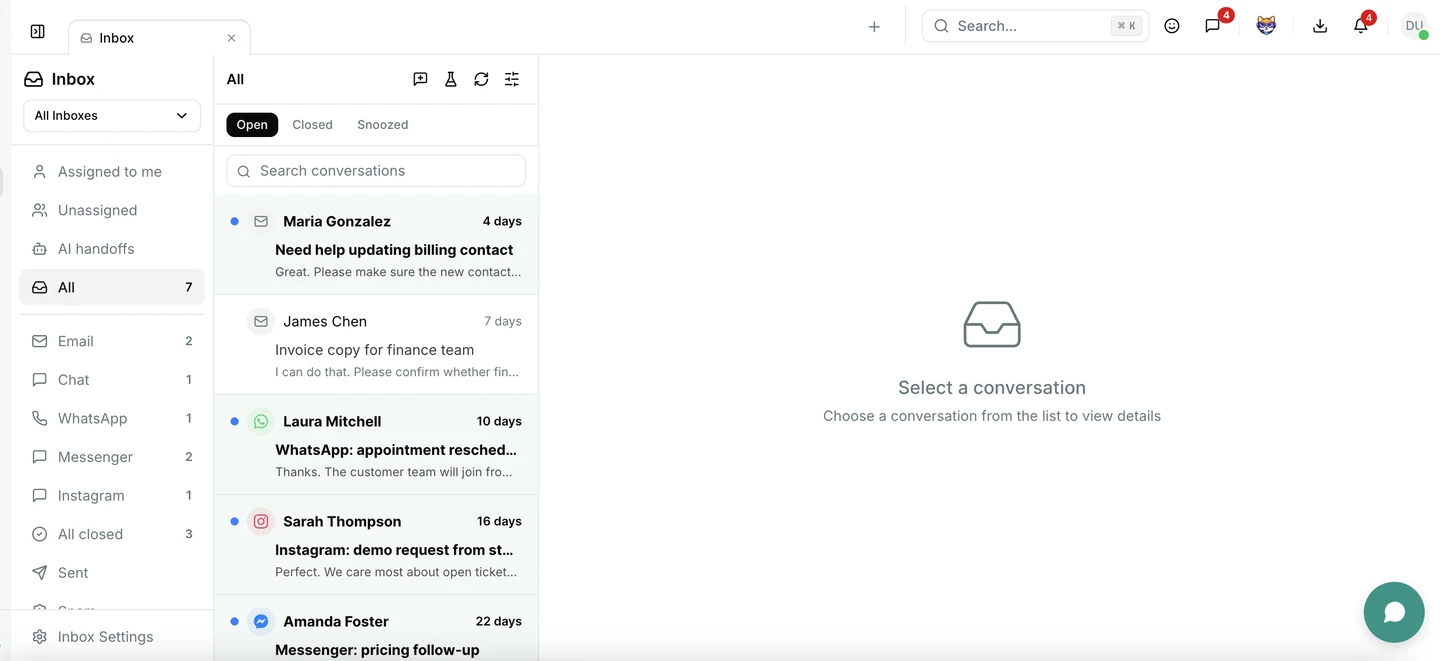Open Maria Gonzalez billing contact conversation
The image size is (1440, 661).
point(376,245)
